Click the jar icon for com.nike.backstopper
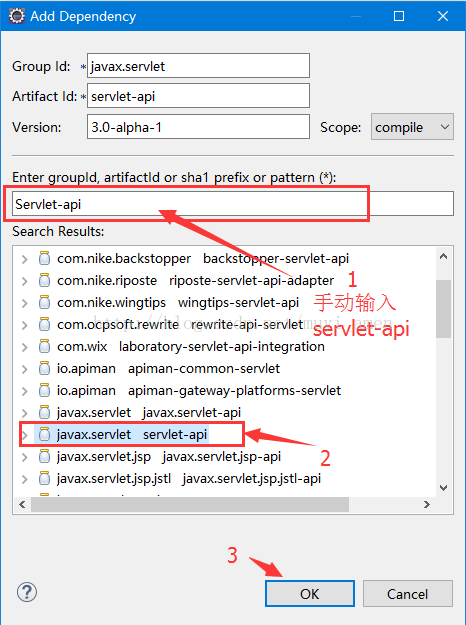The image size is (466, 625). (44, 258)
